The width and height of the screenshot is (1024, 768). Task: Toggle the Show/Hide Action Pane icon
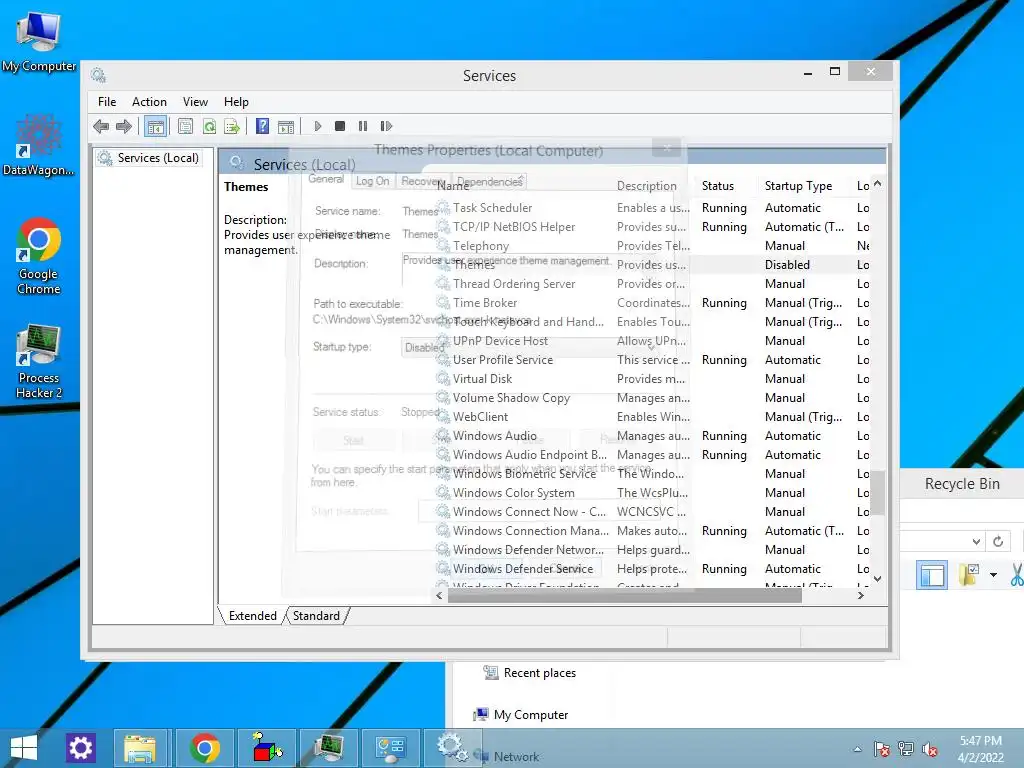pos(285,126)
